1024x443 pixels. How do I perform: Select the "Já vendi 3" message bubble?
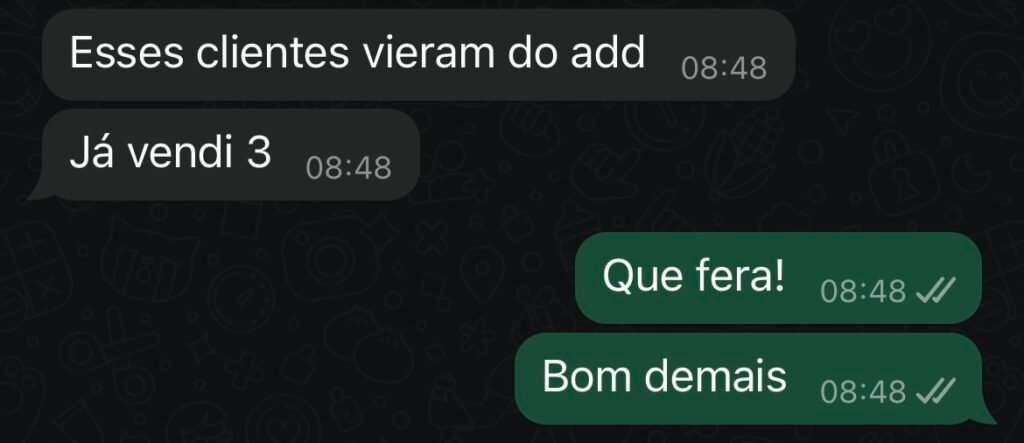223,154
